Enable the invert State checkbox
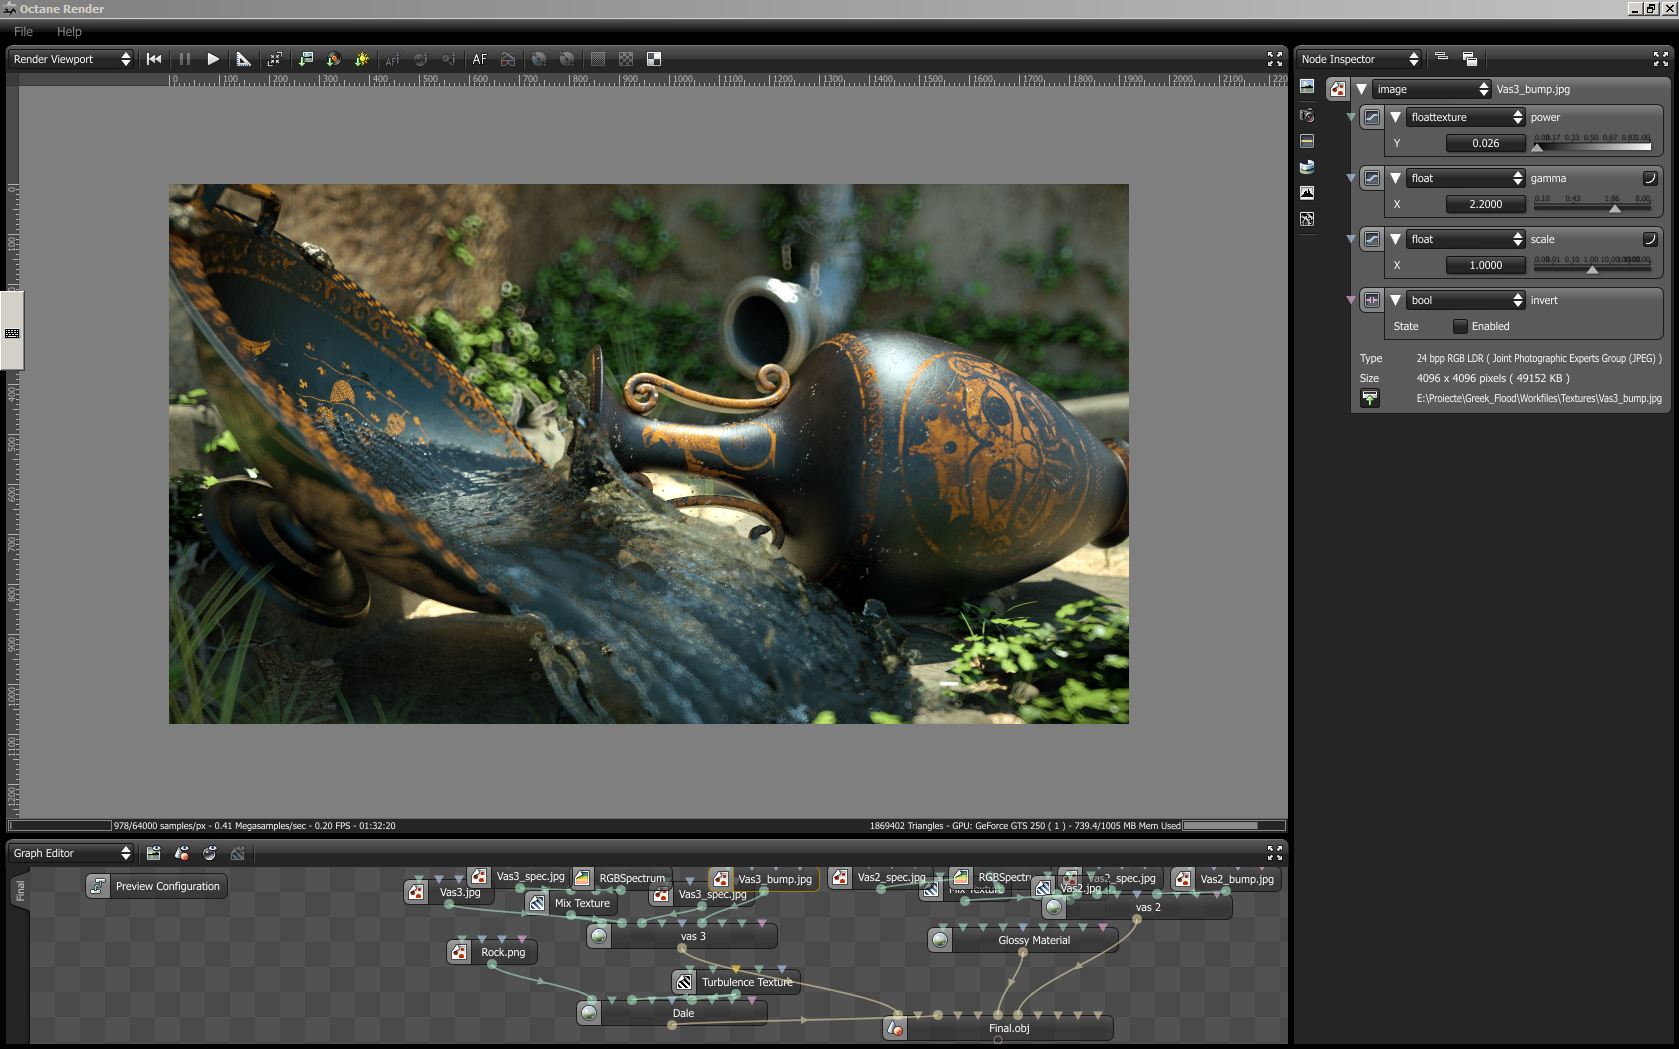Screen dimensions: 1679x1049 tap(1460, 326)
